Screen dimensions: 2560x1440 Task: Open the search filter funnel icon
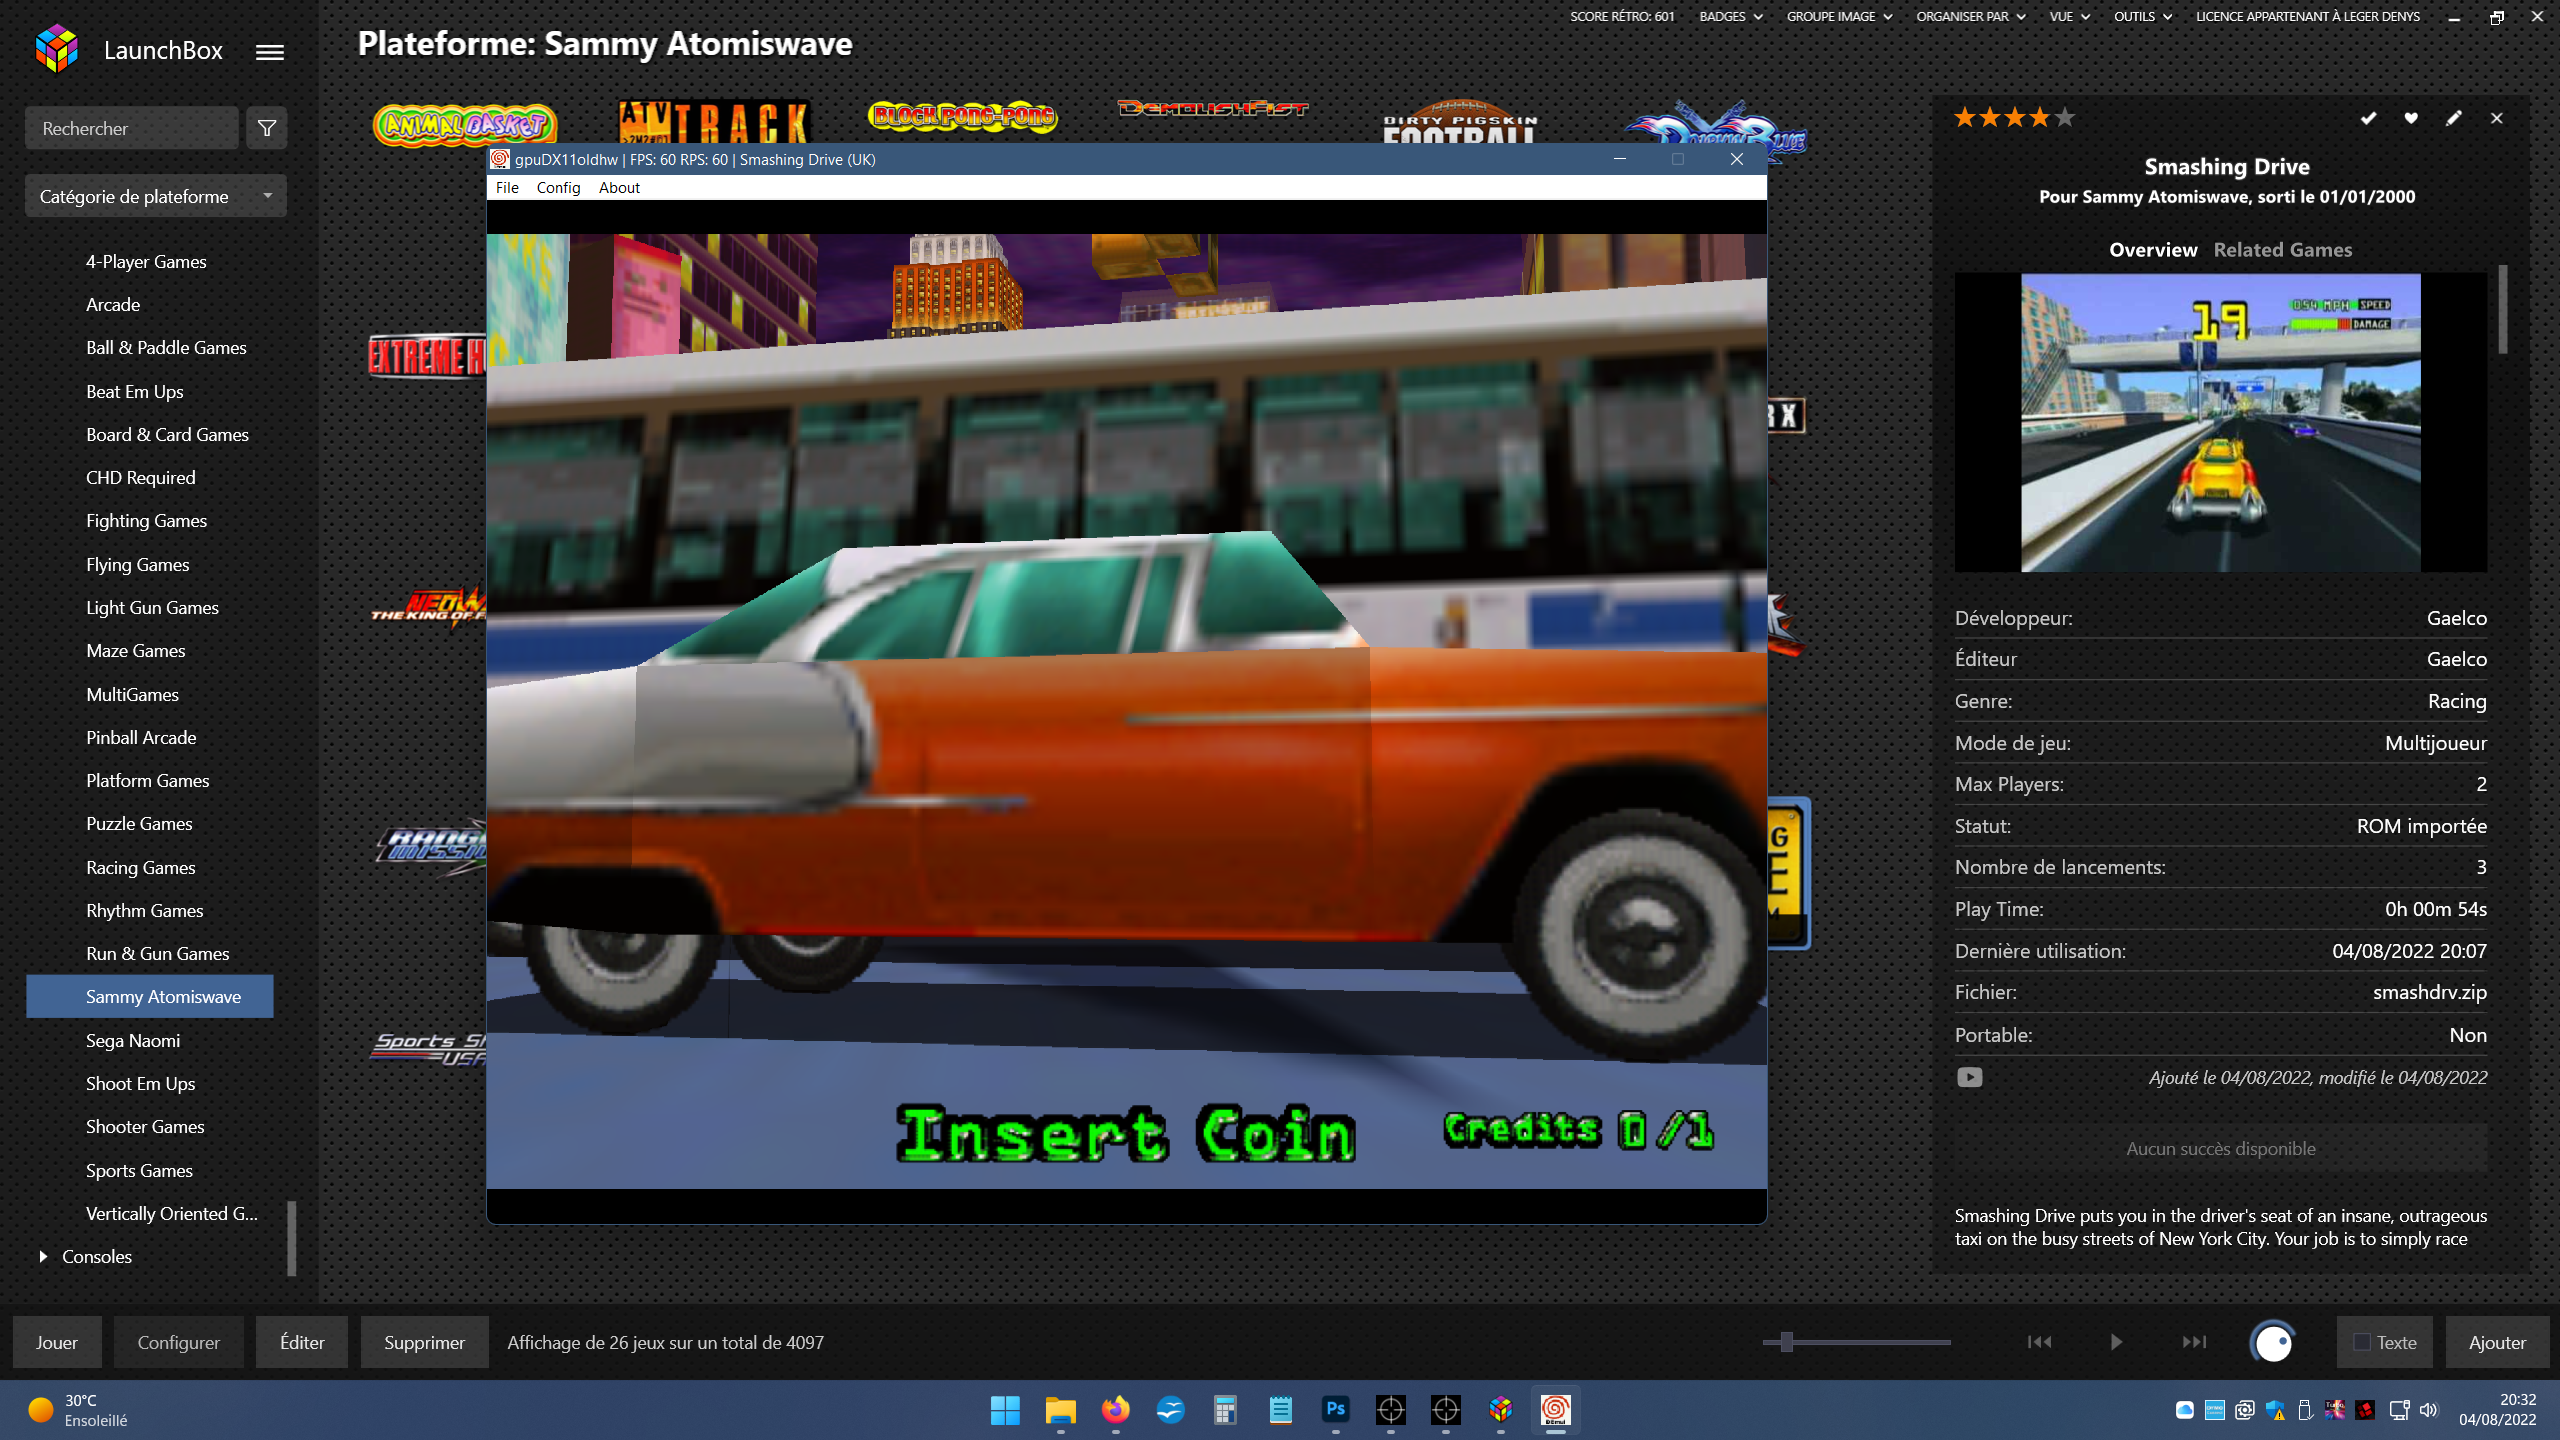click(267, 128)
